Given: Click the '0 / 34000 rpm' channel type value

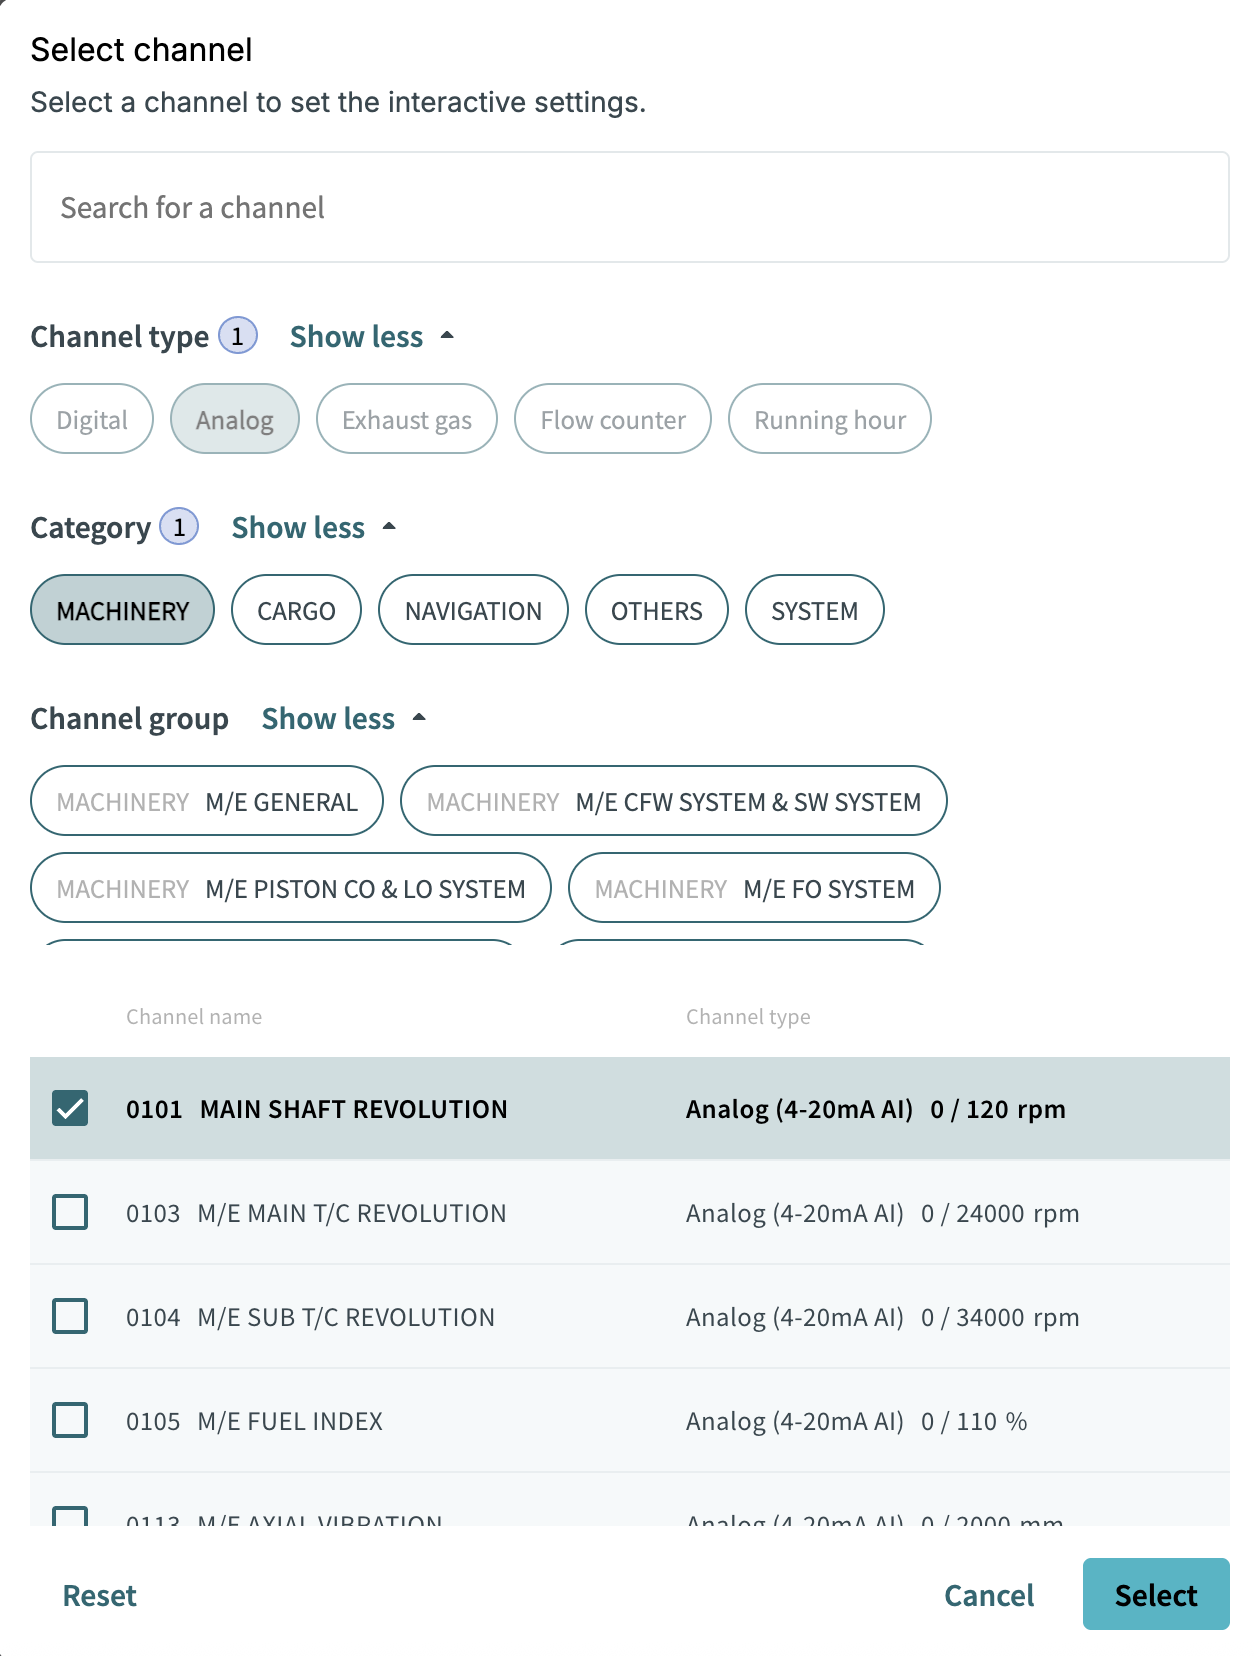Looking at the screenshot, I should click(x=1000, y=1317).
